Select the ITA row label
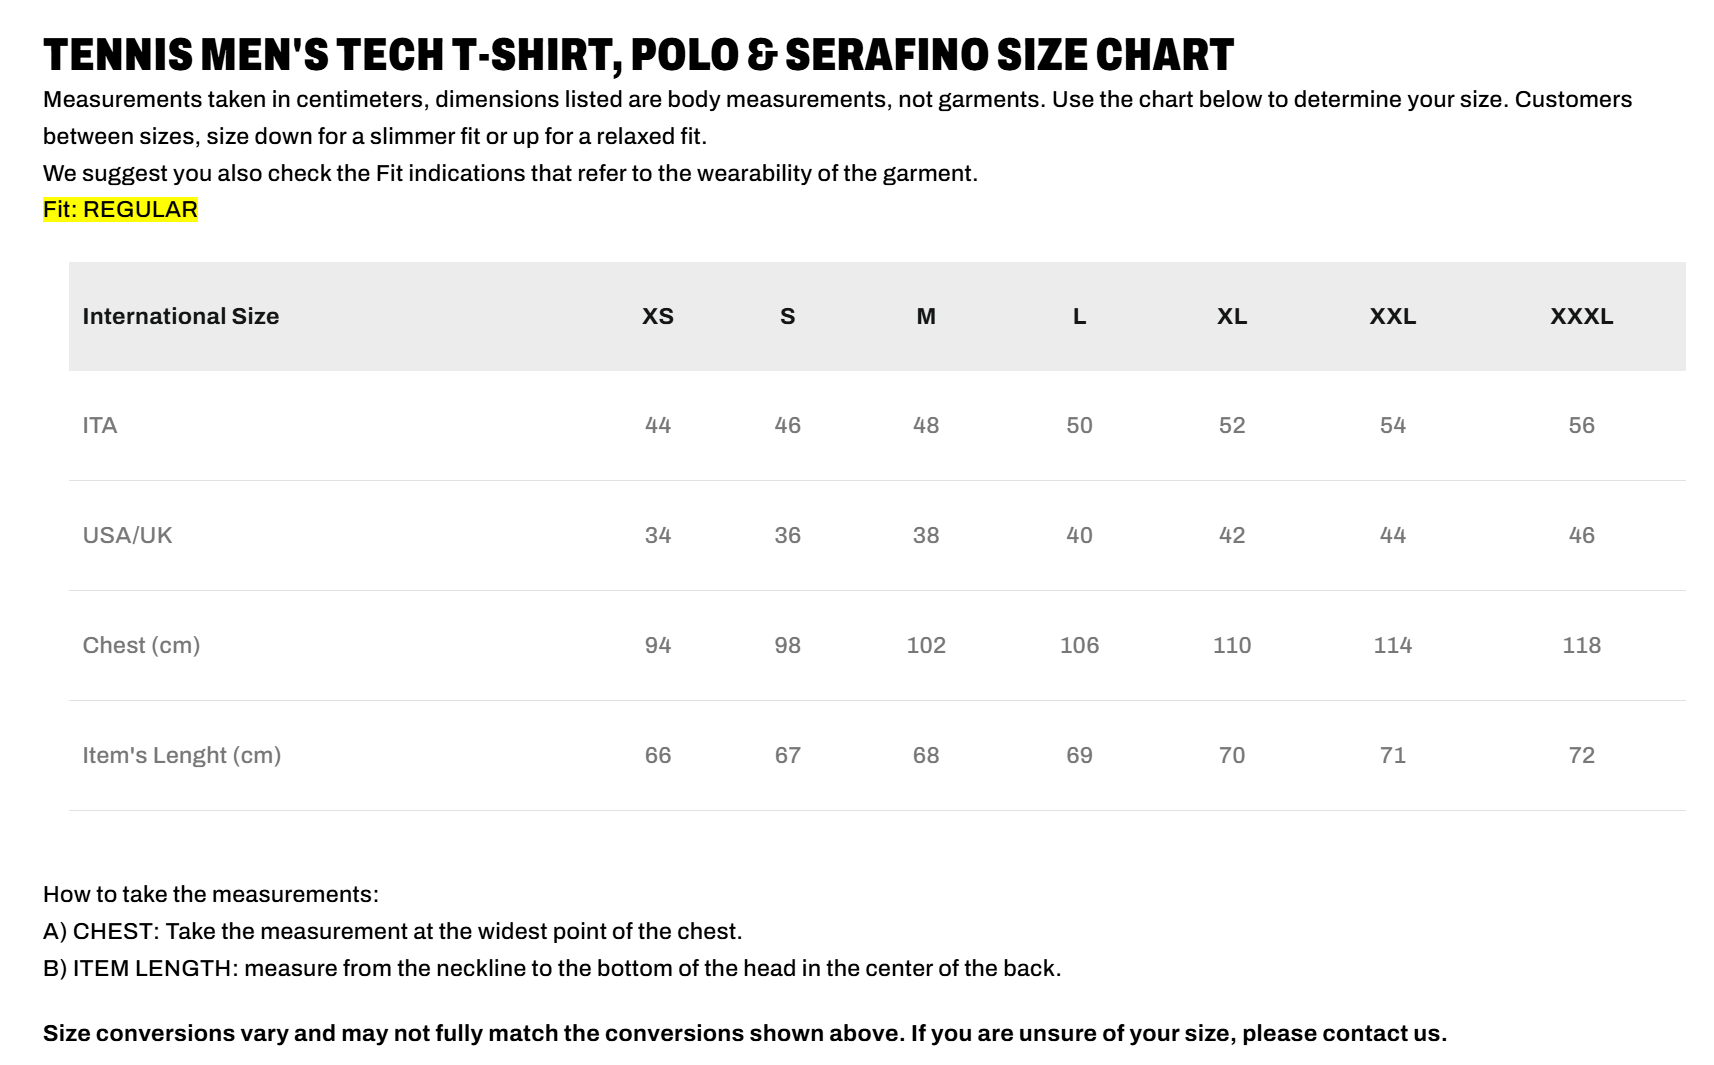The width and height of the screenshot is (1714, 1065). point(99,425)
